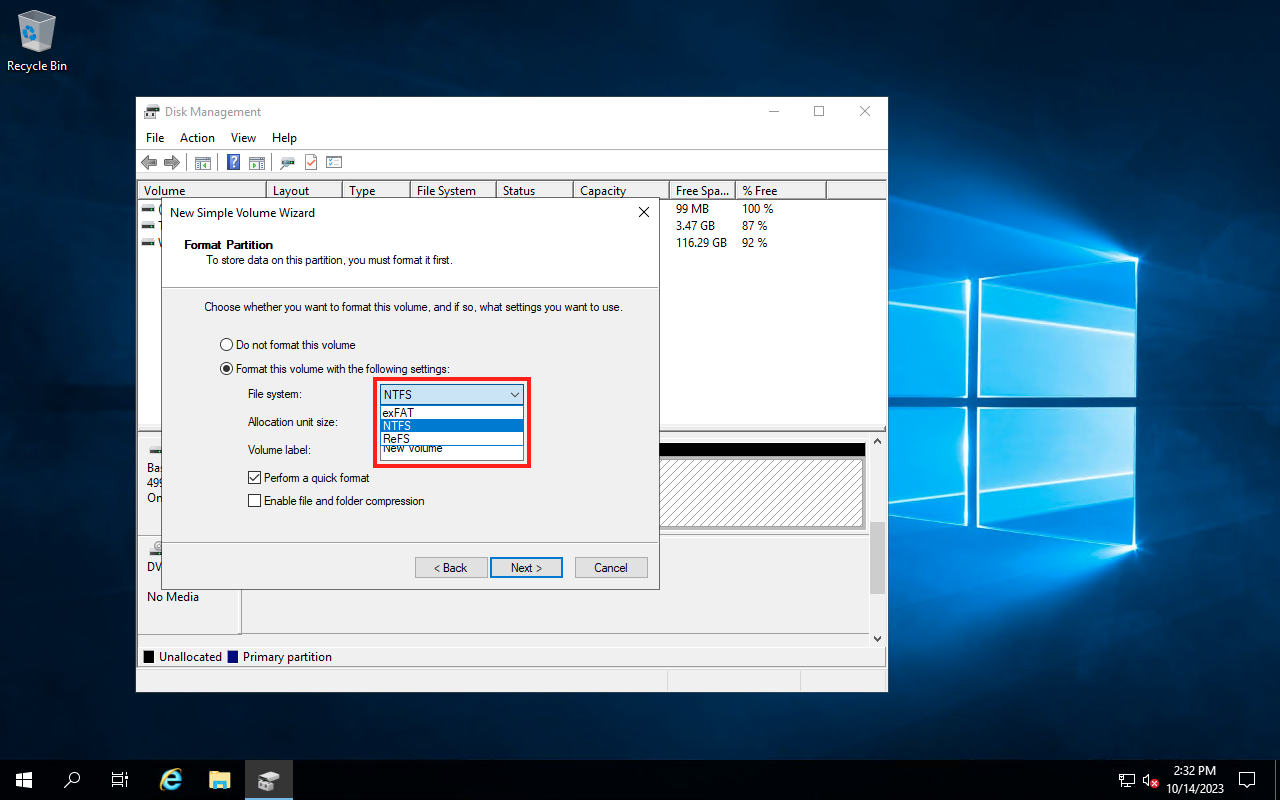Click the 'Unallocated' legend label

tap(190, 657)
